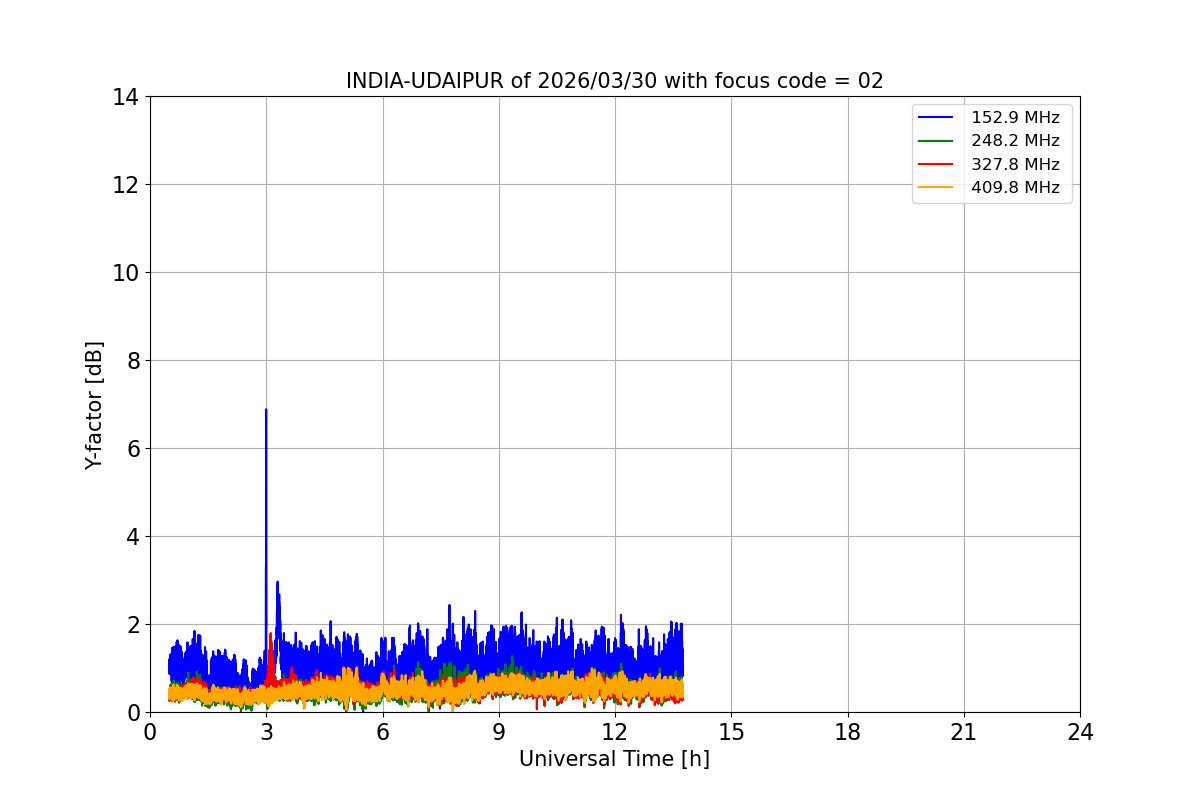Click the plot title INDIA-UDAIPUR of 2026/03/30
The image size is (1200, 800).
point(614,81)
